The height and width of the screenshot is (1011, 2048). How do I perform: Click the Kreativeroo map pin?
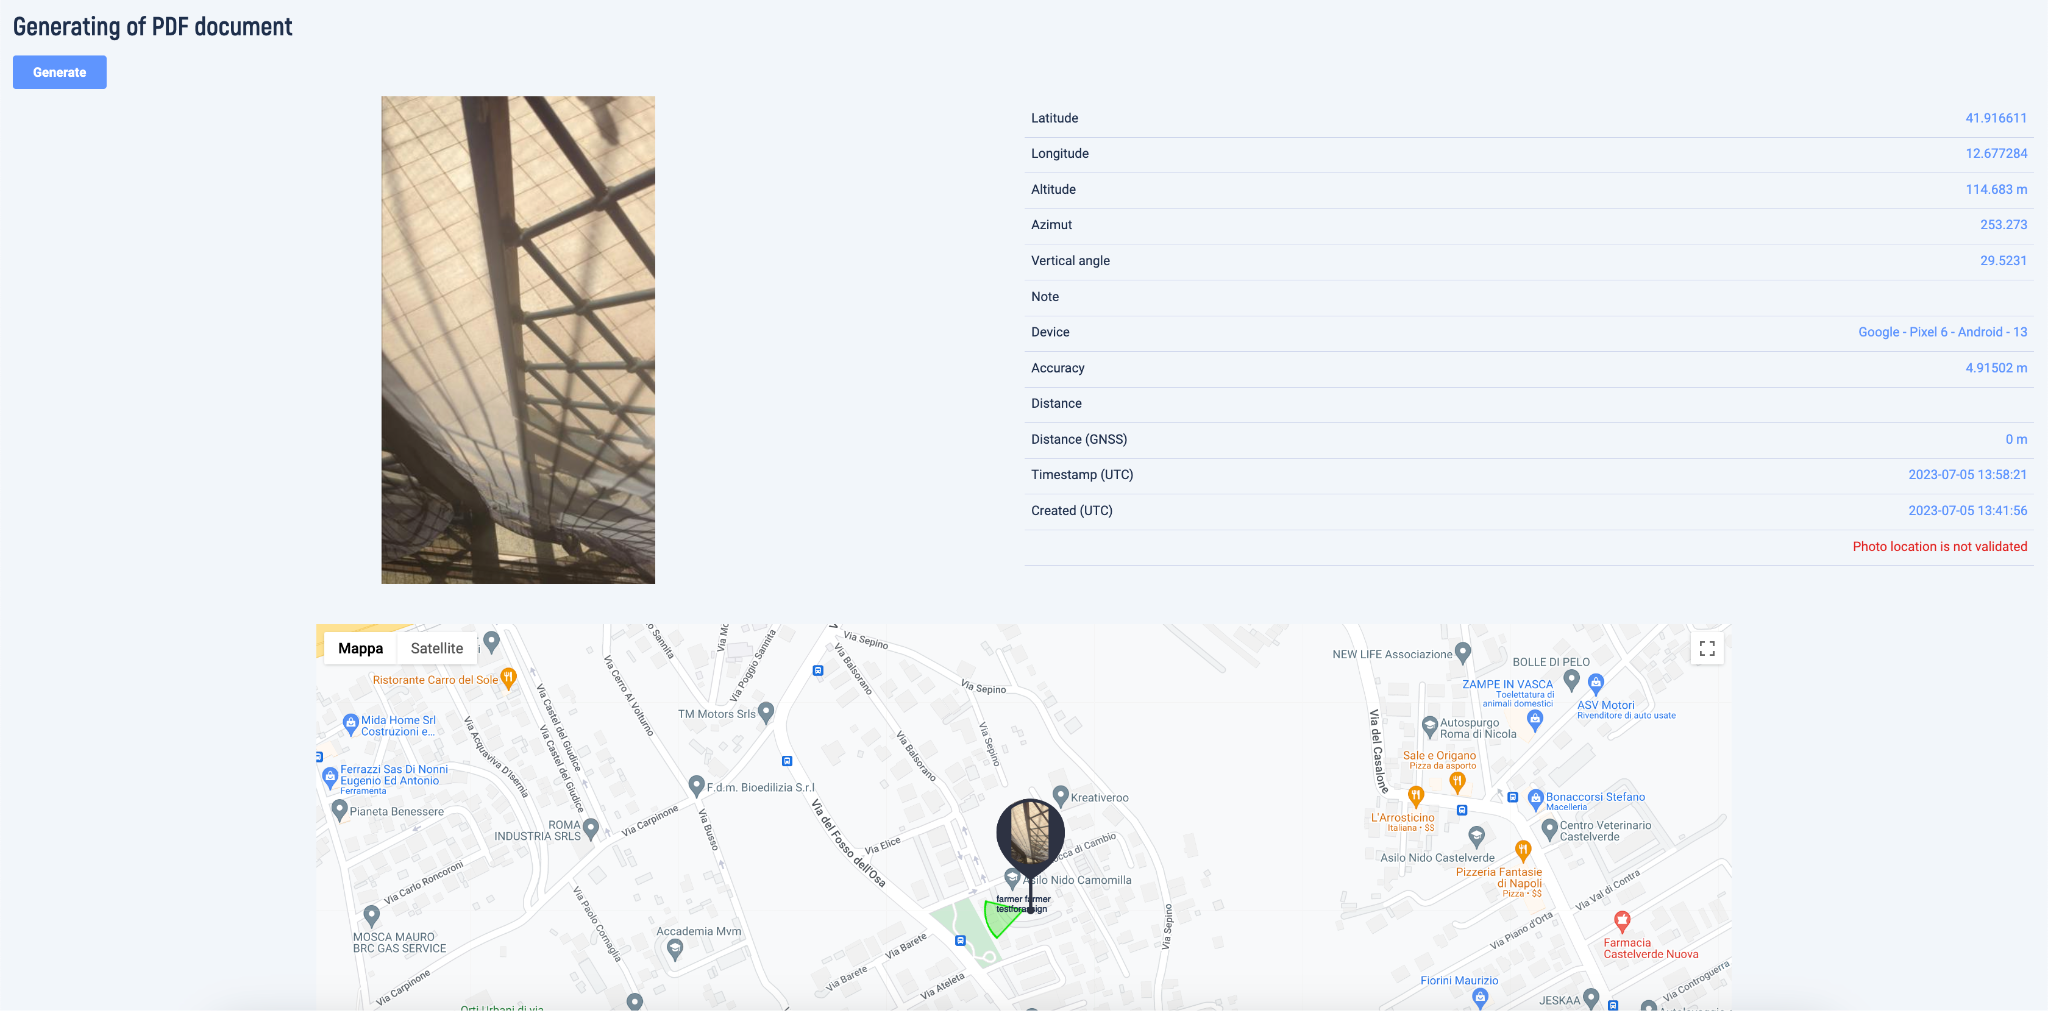(1061, 795)
